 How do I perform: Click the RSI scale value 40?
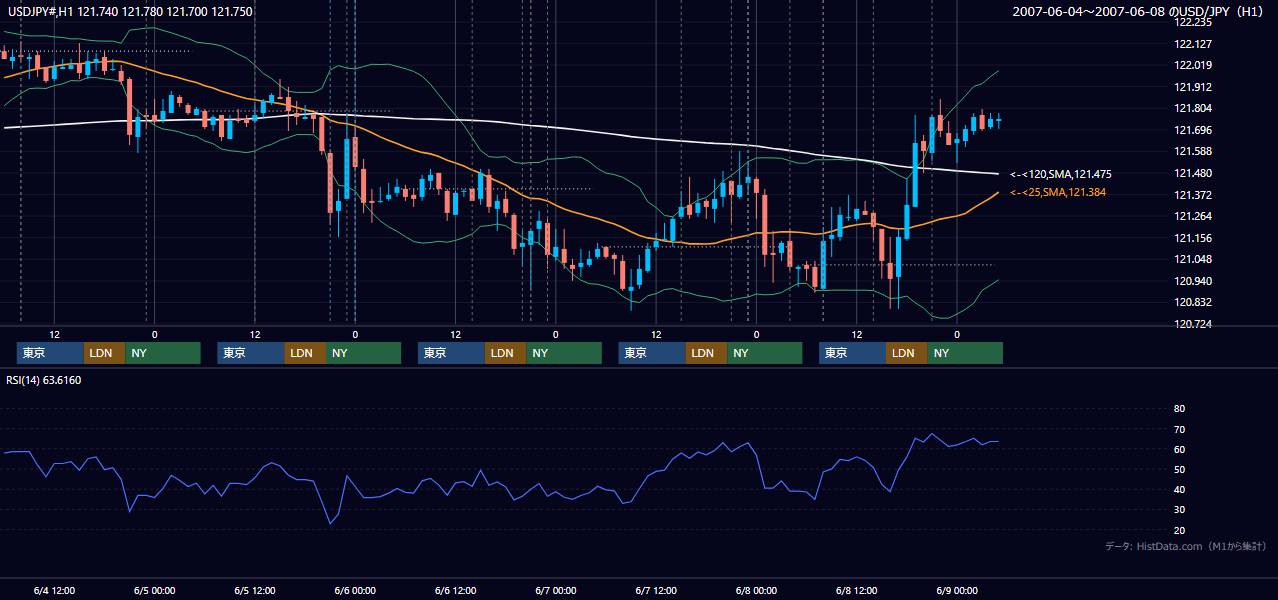[x=1179, y=489]
